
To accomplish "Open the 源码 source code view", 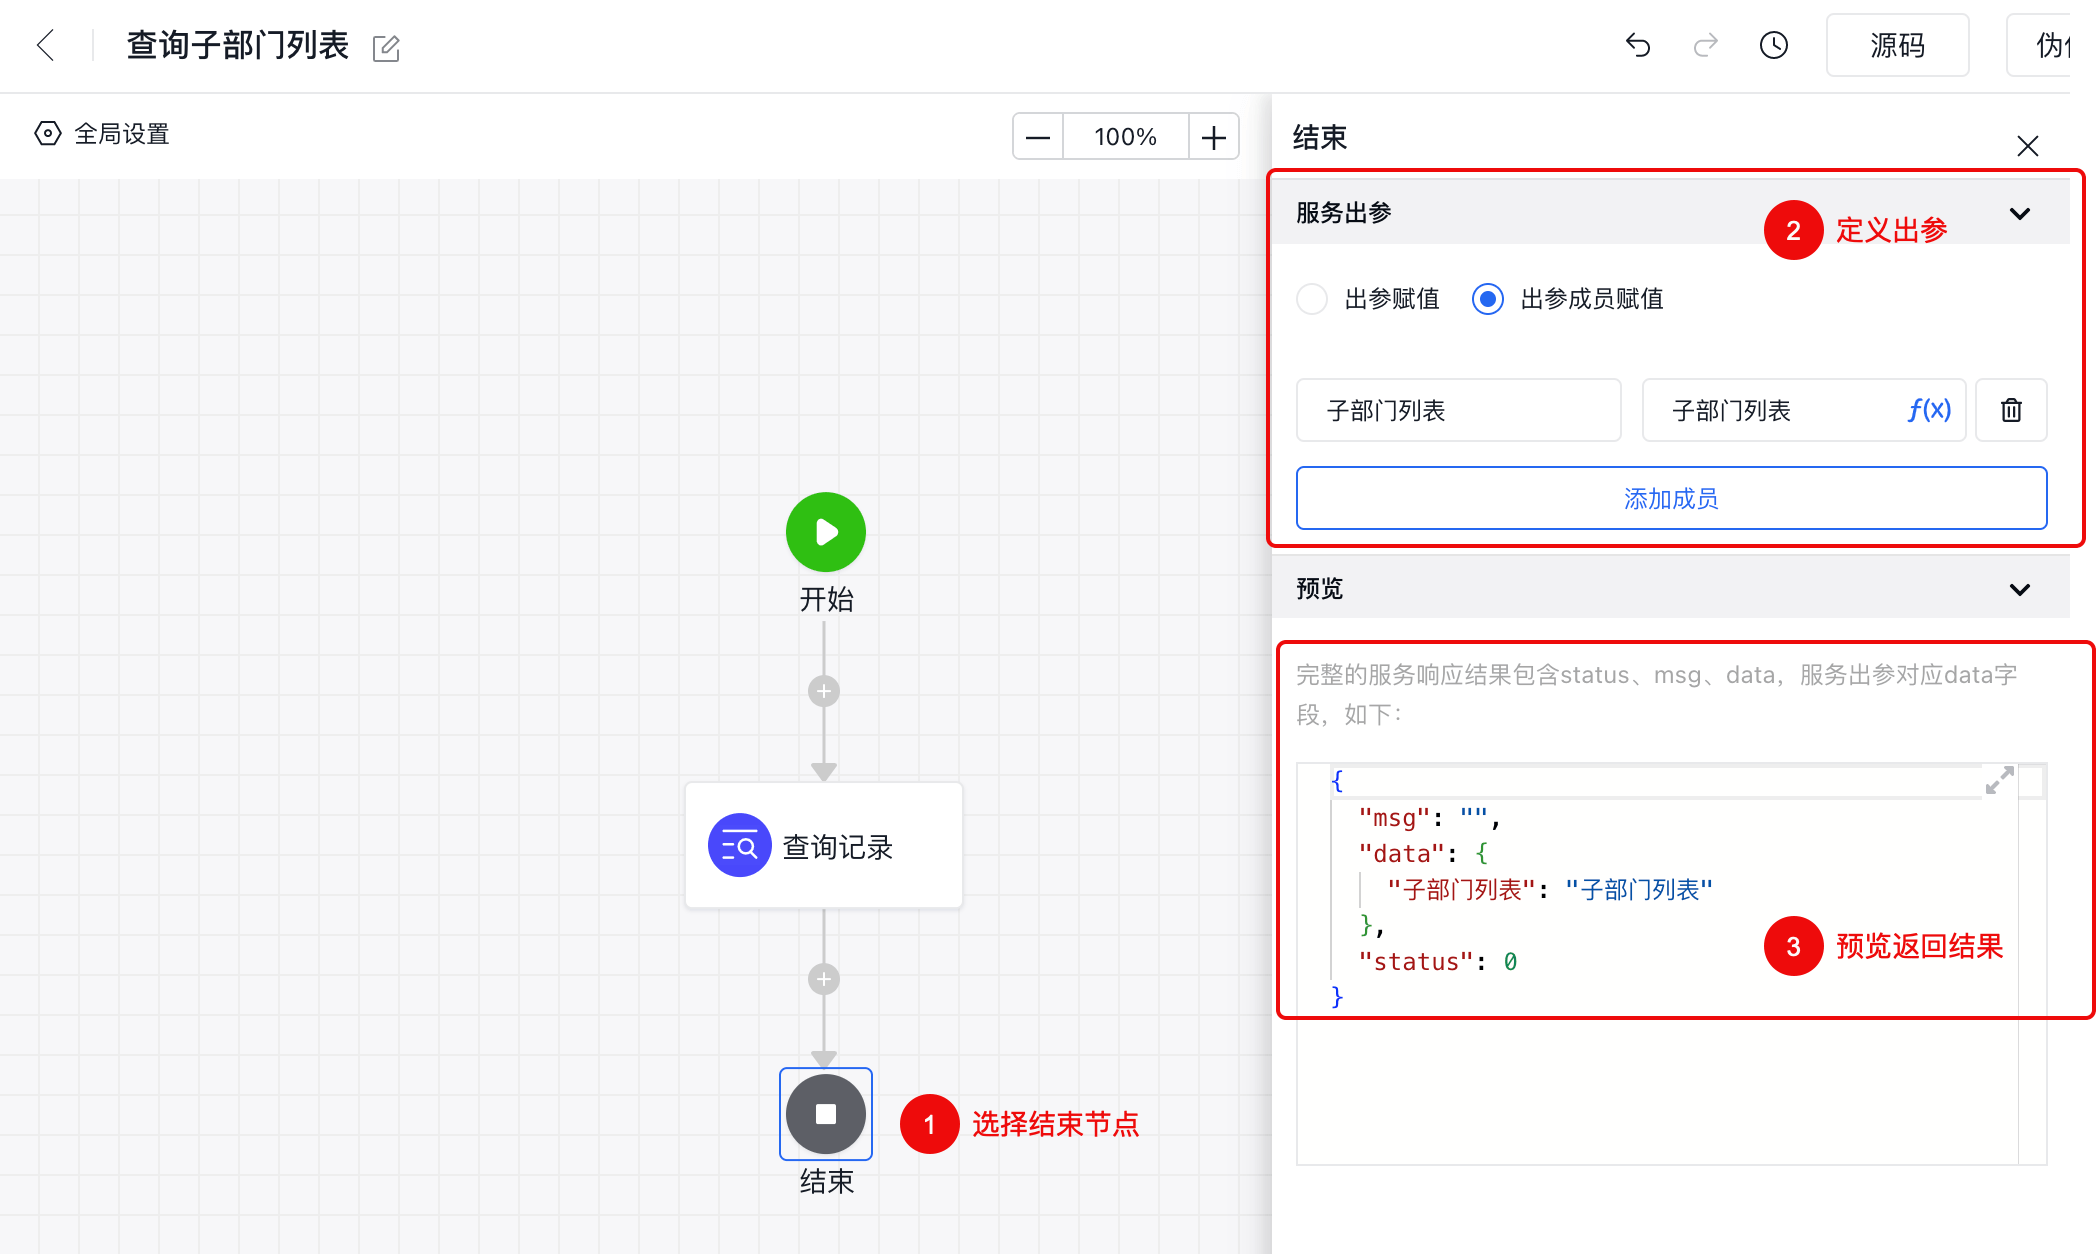I will [1897, 45].
